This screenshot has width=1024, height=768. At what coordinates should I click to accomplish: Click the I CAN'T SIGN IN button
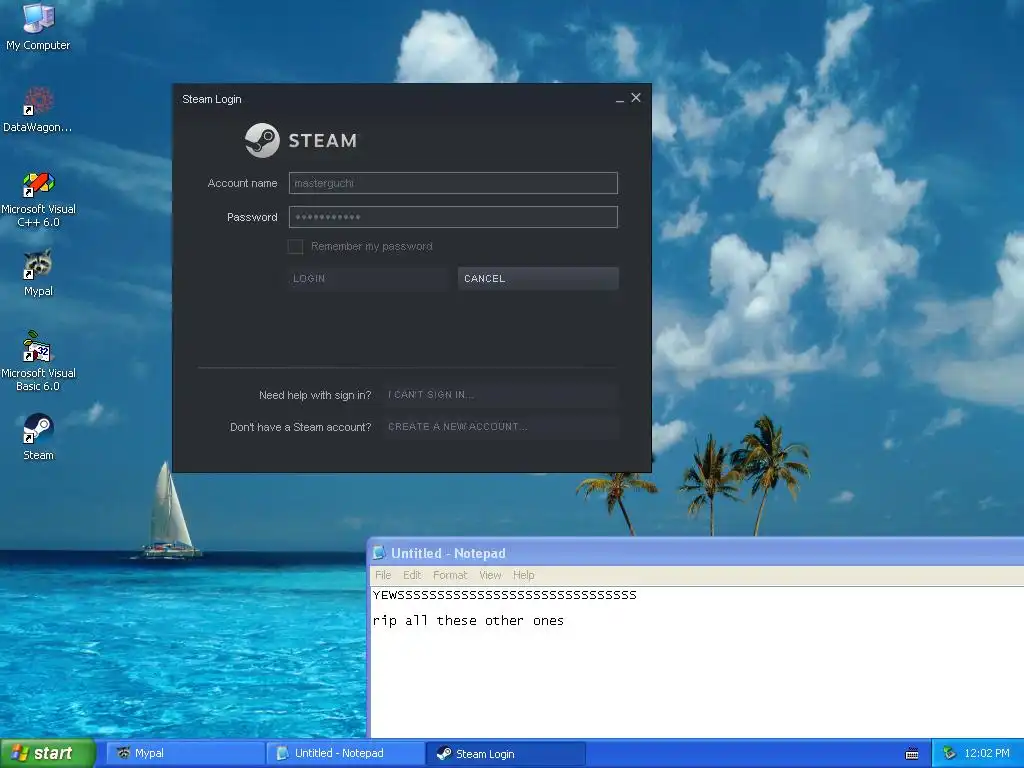501,395
